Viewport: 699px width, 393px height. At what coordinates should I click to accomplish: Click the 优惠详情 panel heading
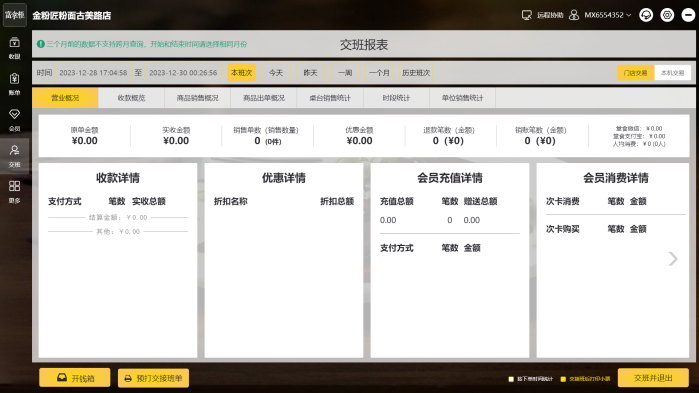(284, 178)
